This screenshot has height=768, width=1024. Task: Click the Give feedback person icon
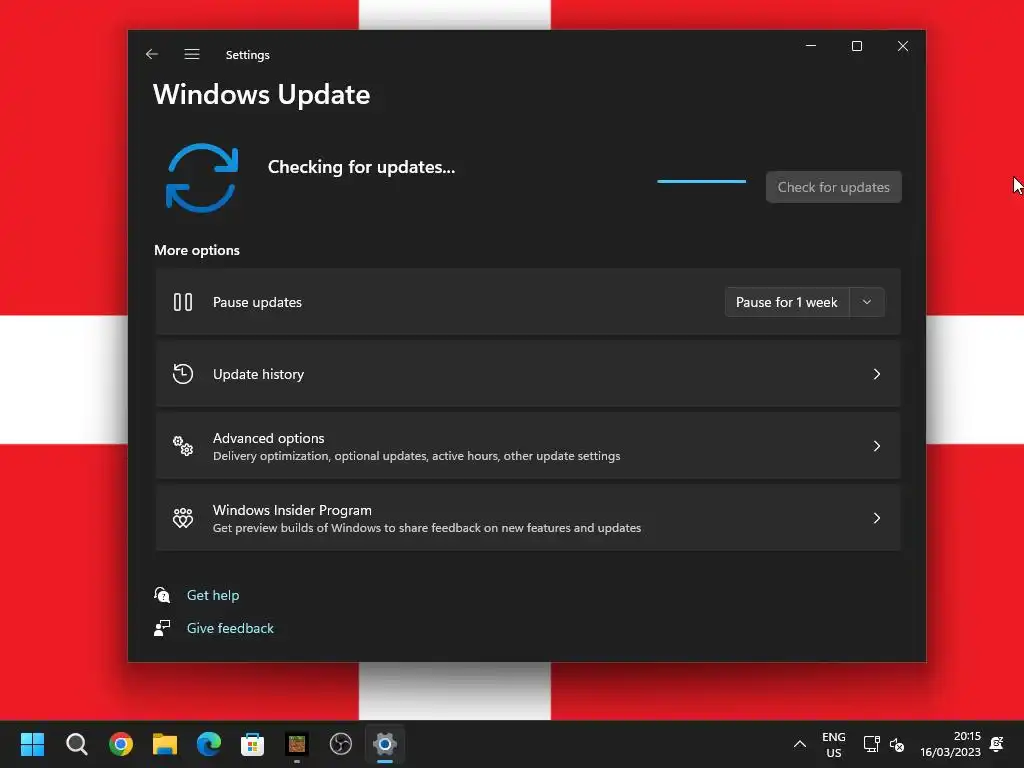pos(162,628)
